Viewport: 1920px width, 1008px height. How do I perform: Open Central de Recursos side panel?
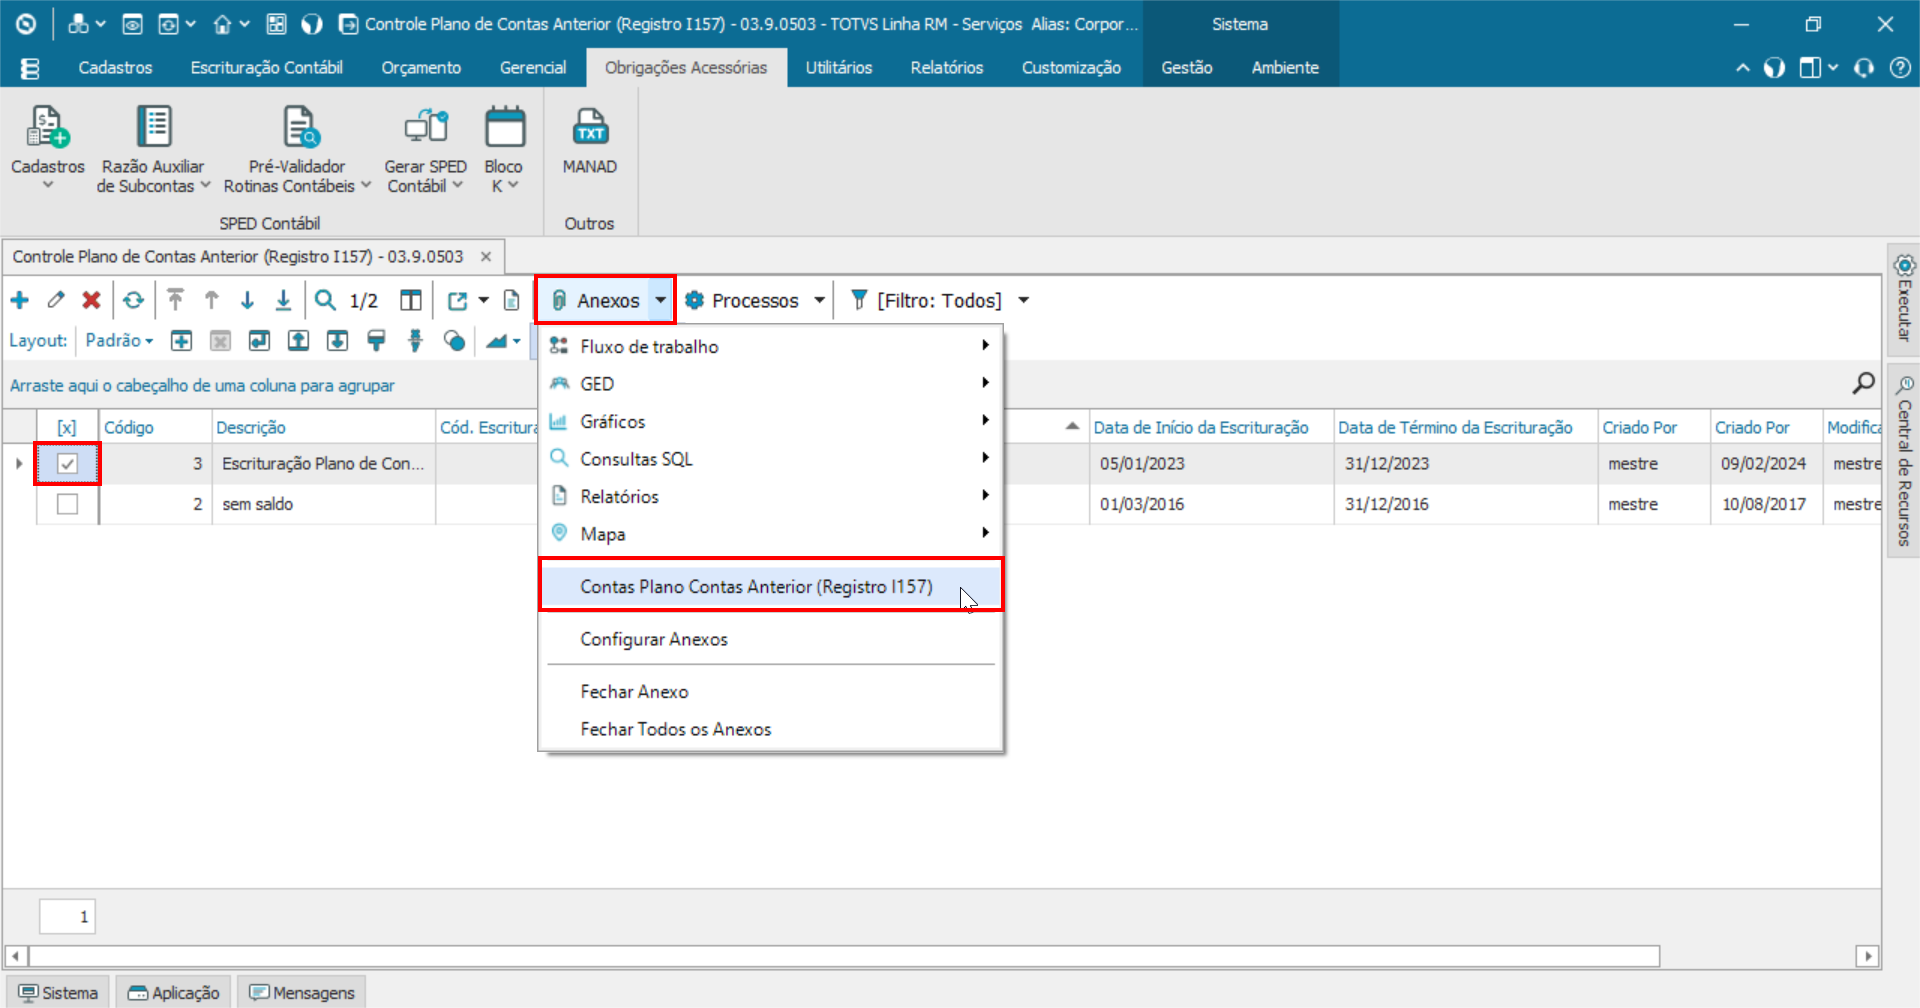[x=1904, y=460]
